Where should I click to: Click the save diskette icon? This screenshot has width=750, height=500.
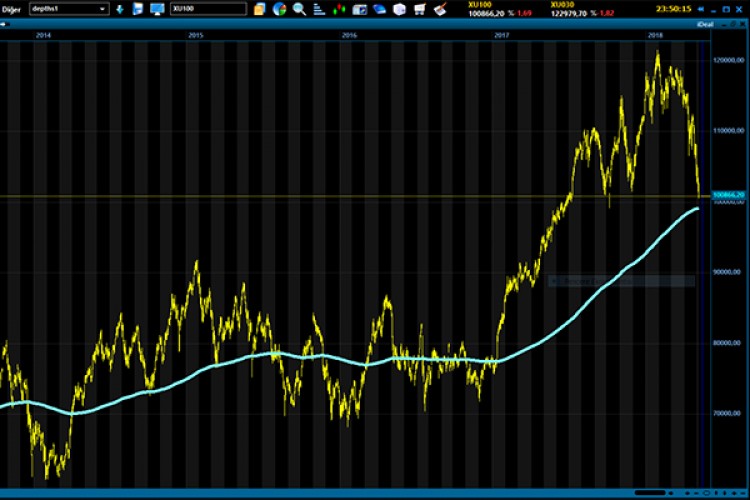click(x=138, y=9)
